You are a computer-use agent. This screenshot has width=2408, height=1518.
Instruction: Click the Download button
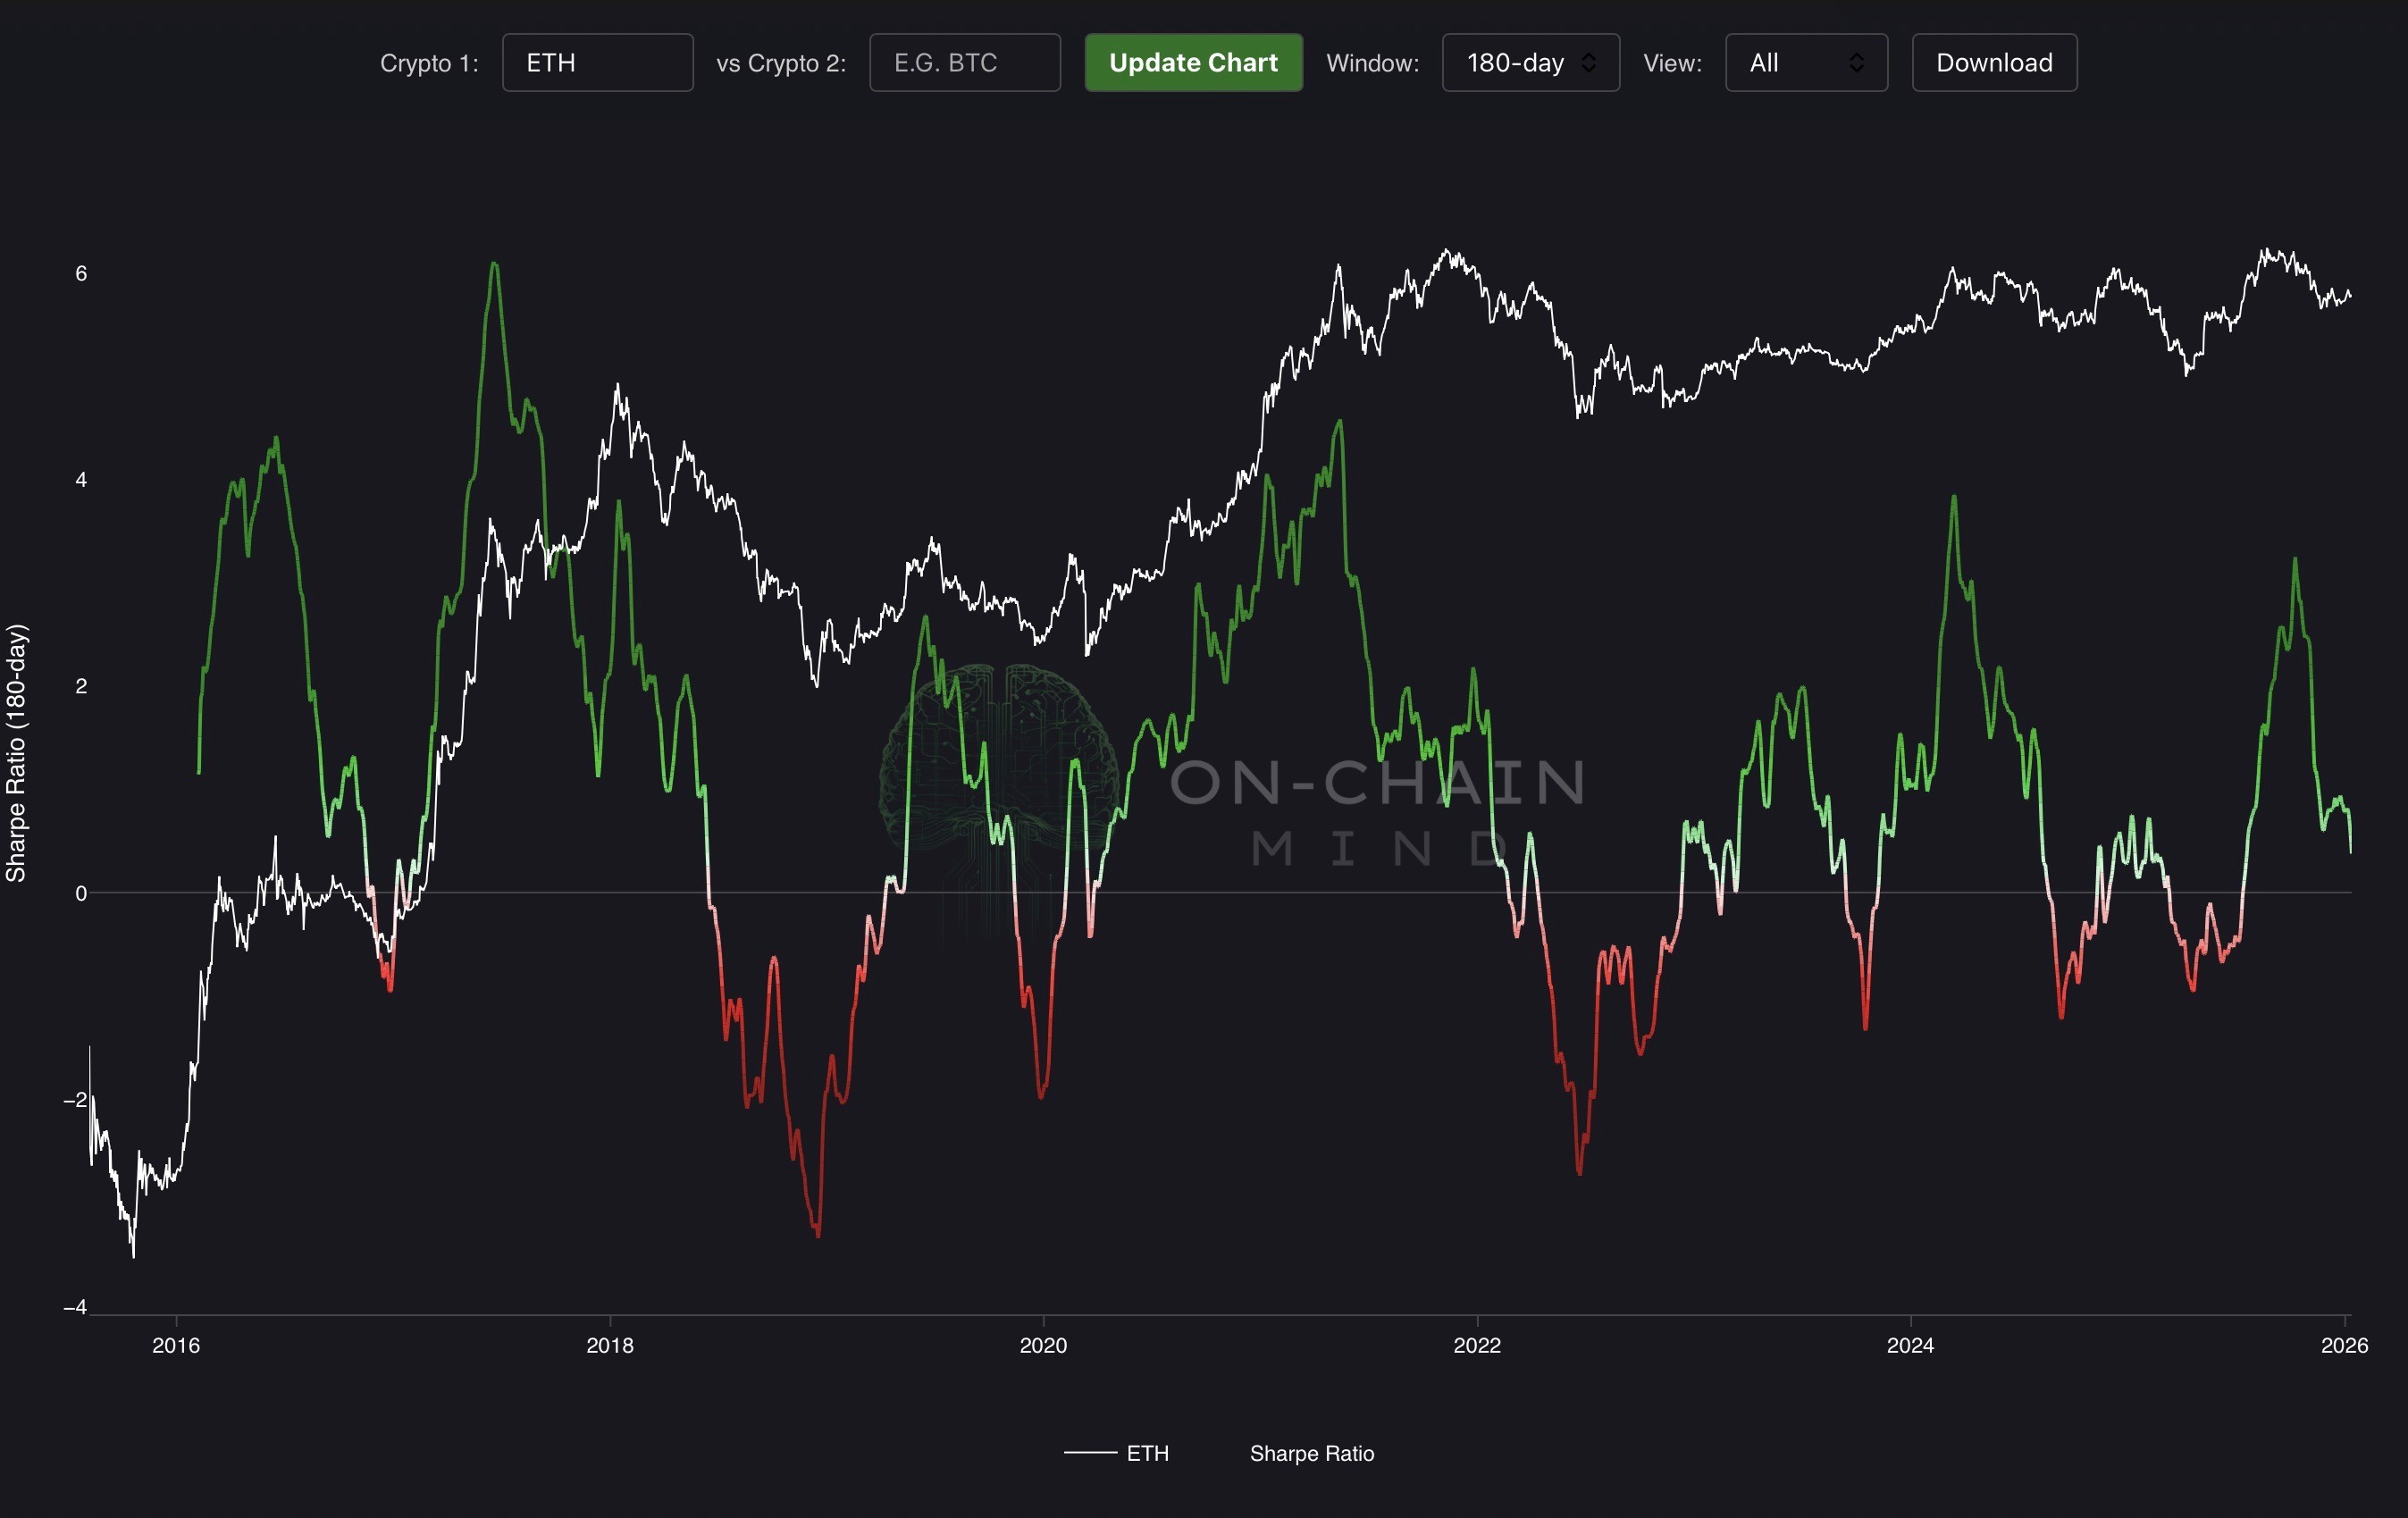(x=1994, y=63)
